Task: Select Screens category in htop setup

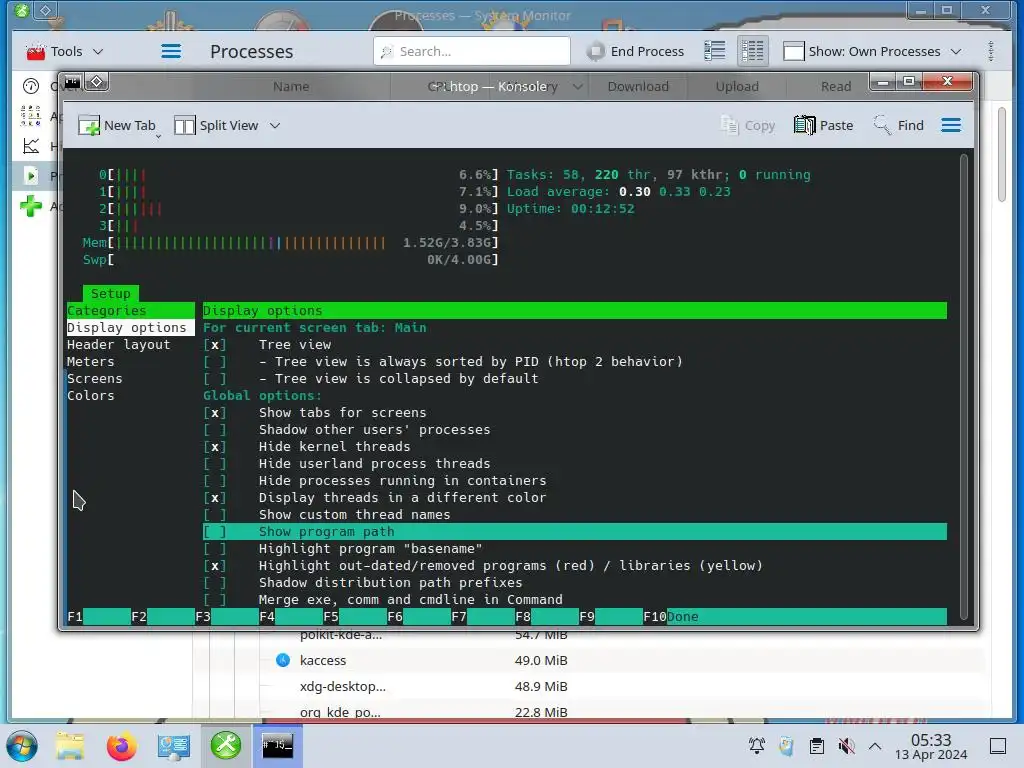Action: (x=94, y=379)
